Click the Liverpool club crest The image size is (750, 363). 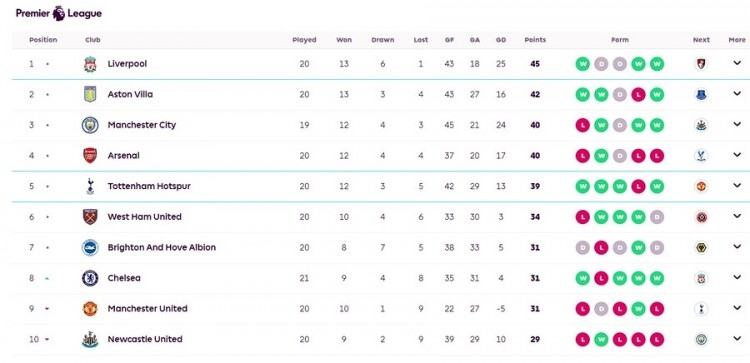coord(90,64)
